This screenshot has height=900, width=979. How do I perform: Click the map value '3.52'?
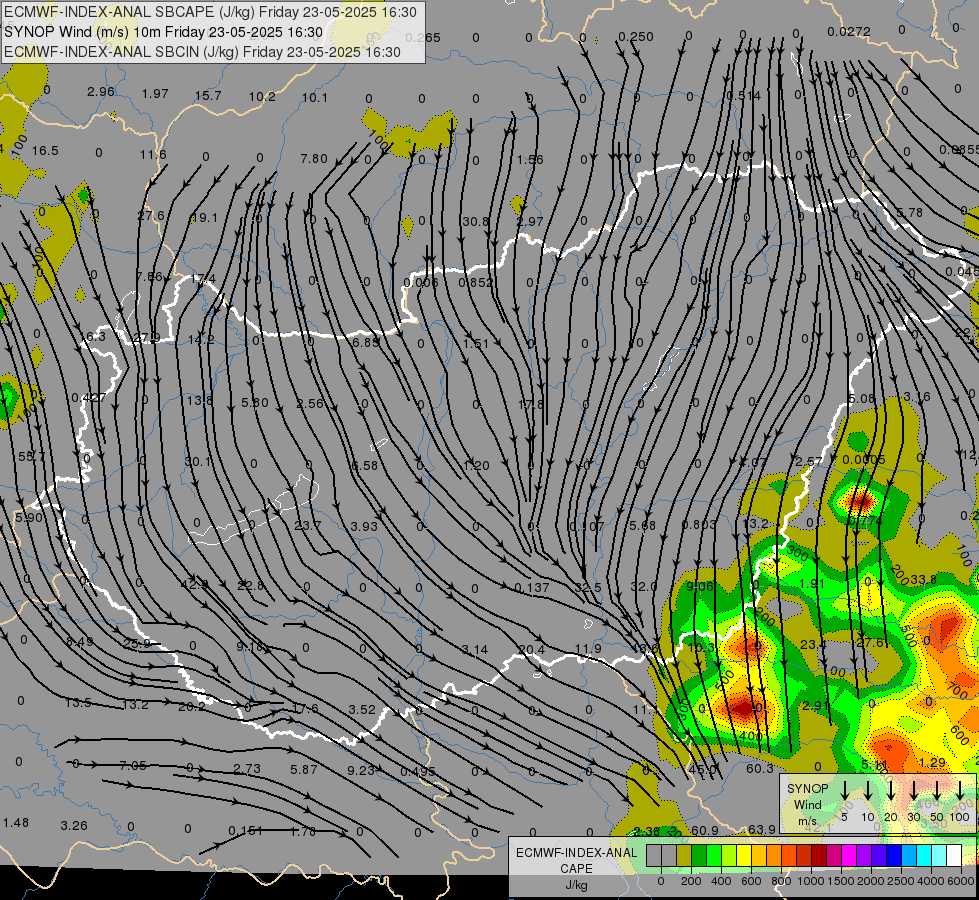pyautogui.click(x=362, y=710)
